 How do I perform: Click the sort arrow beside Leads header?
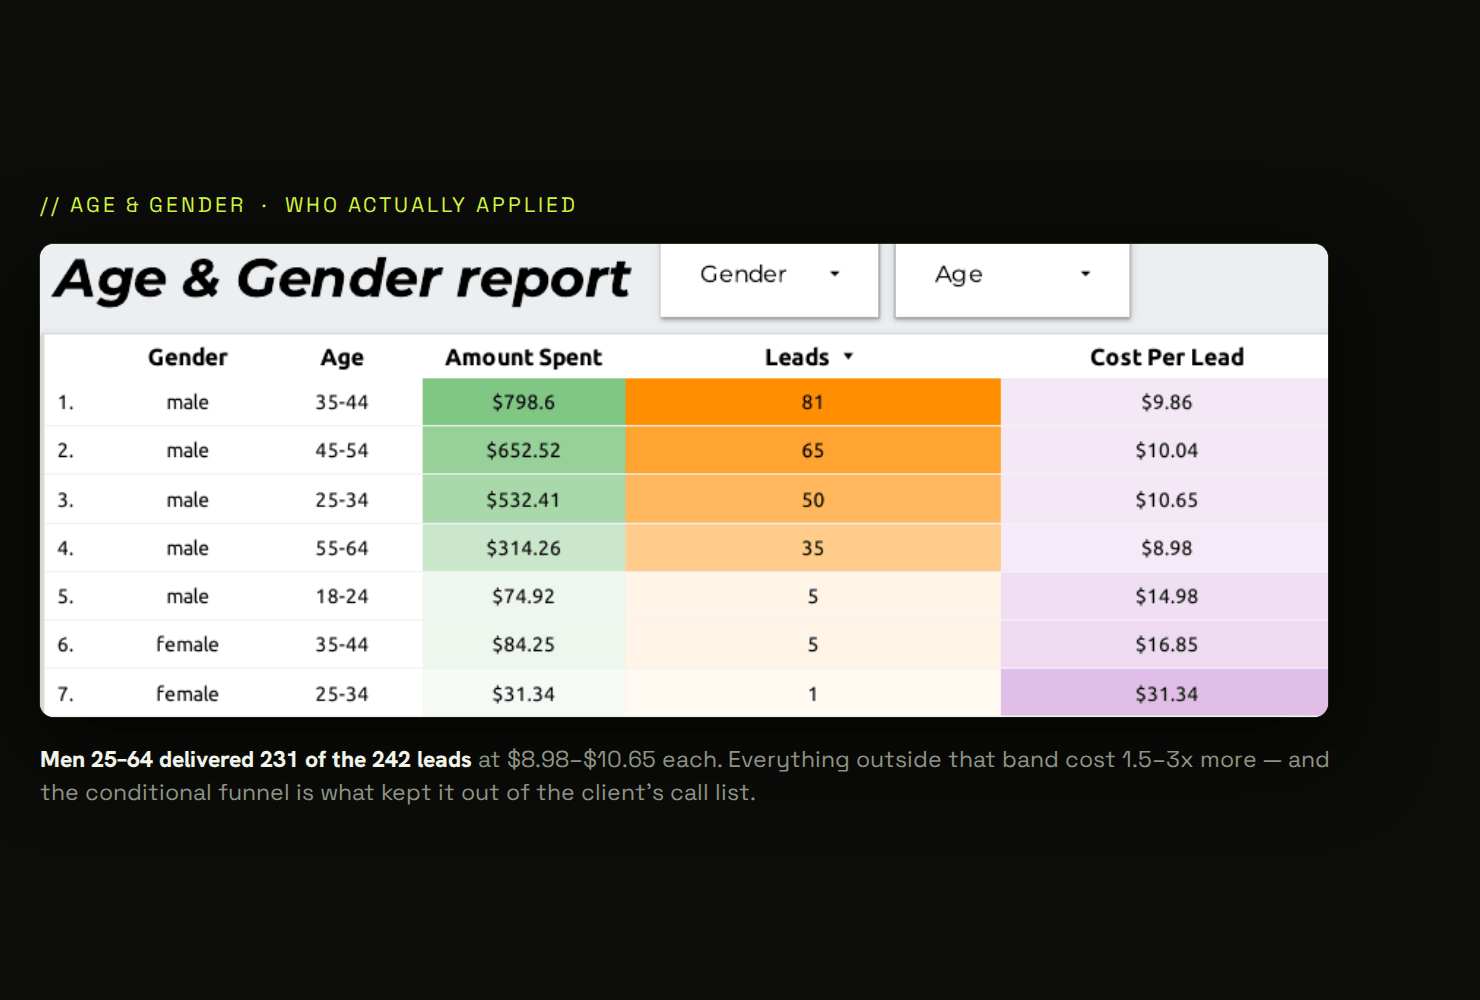pyautogui.click(x=848, y=356)
